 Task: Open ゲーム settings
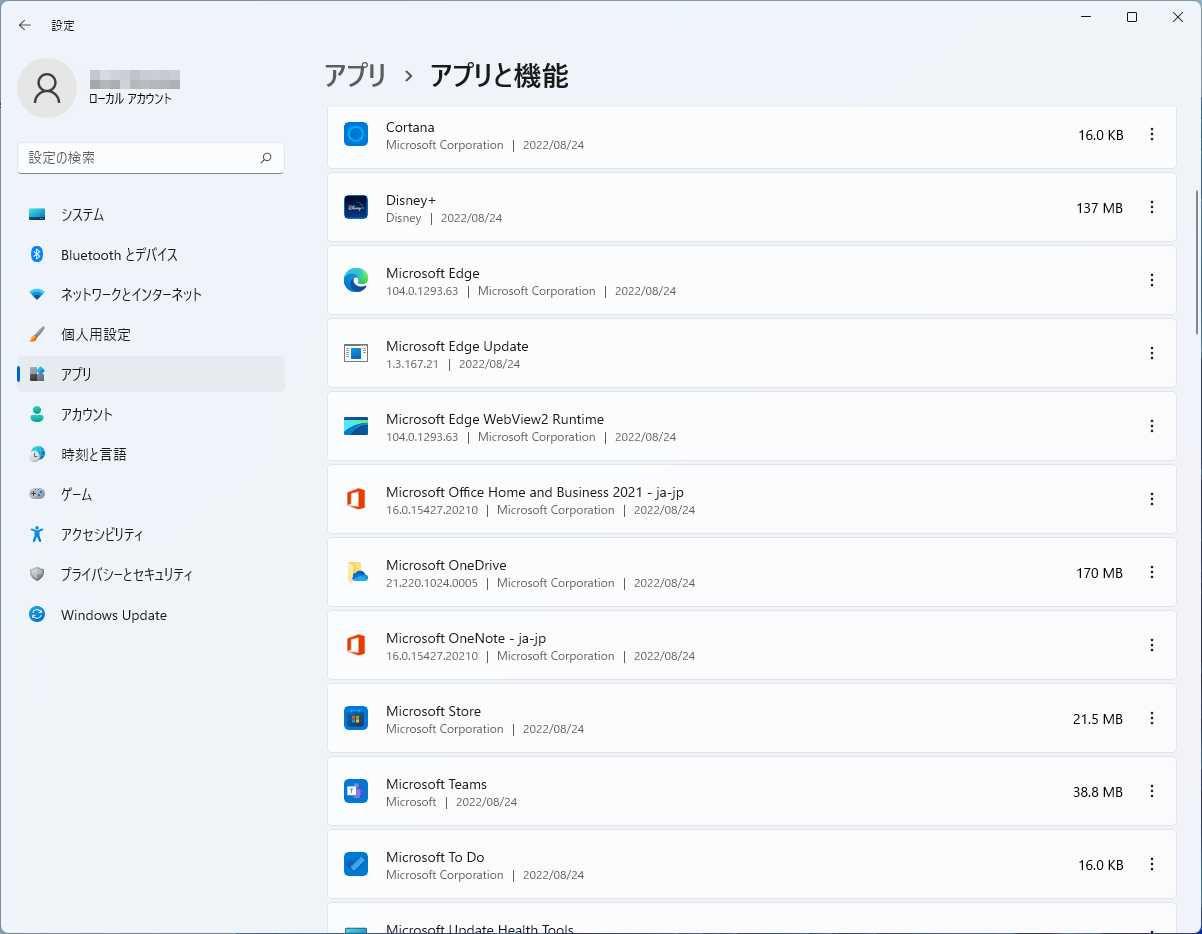[x=151, y=494]
